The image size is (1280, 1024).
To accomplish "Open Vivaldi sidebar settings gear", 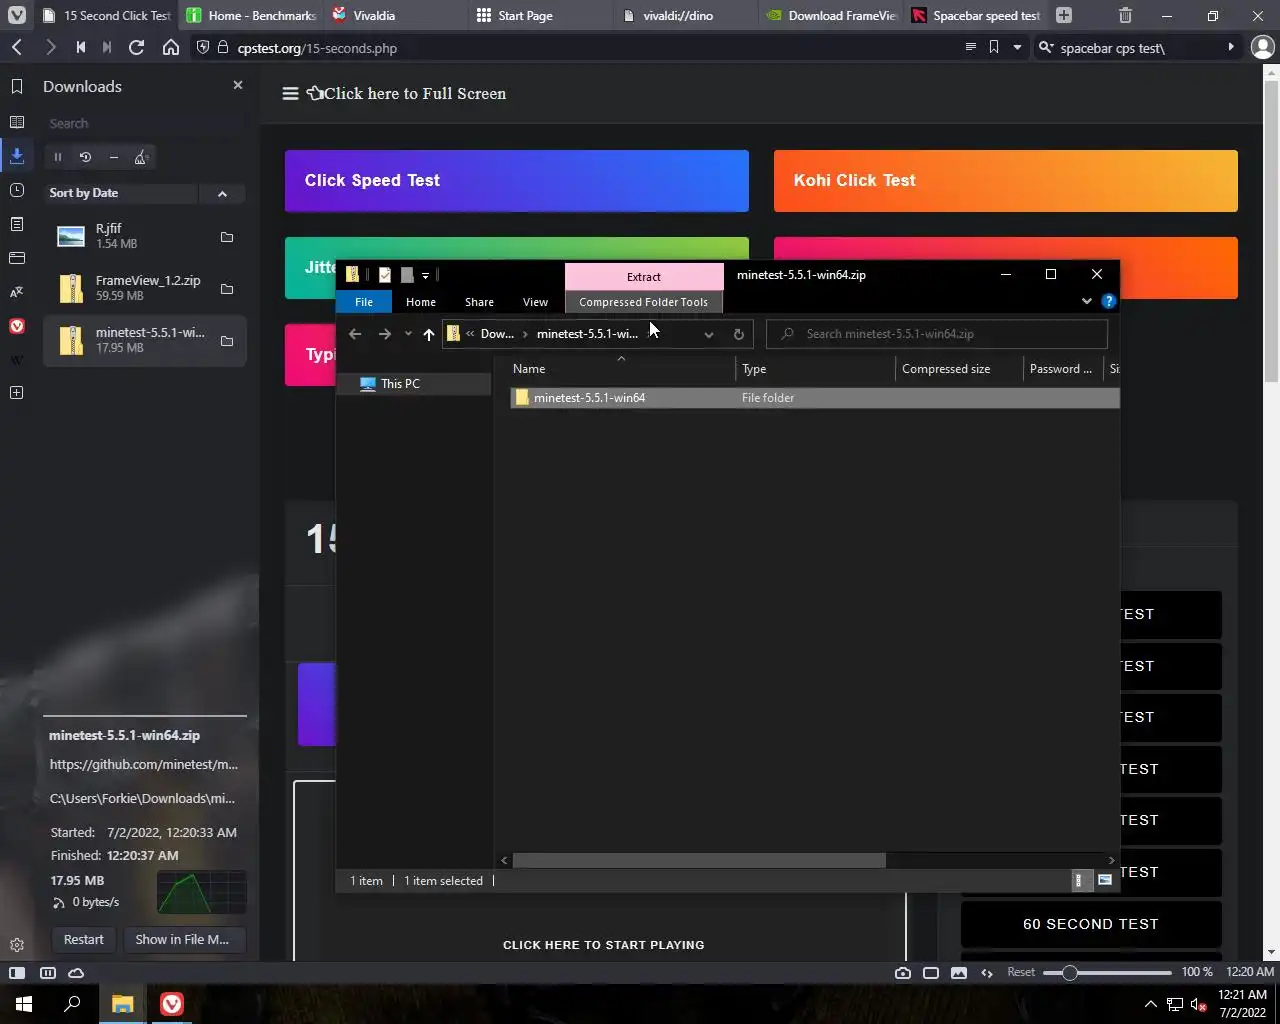I will point(17,945).
